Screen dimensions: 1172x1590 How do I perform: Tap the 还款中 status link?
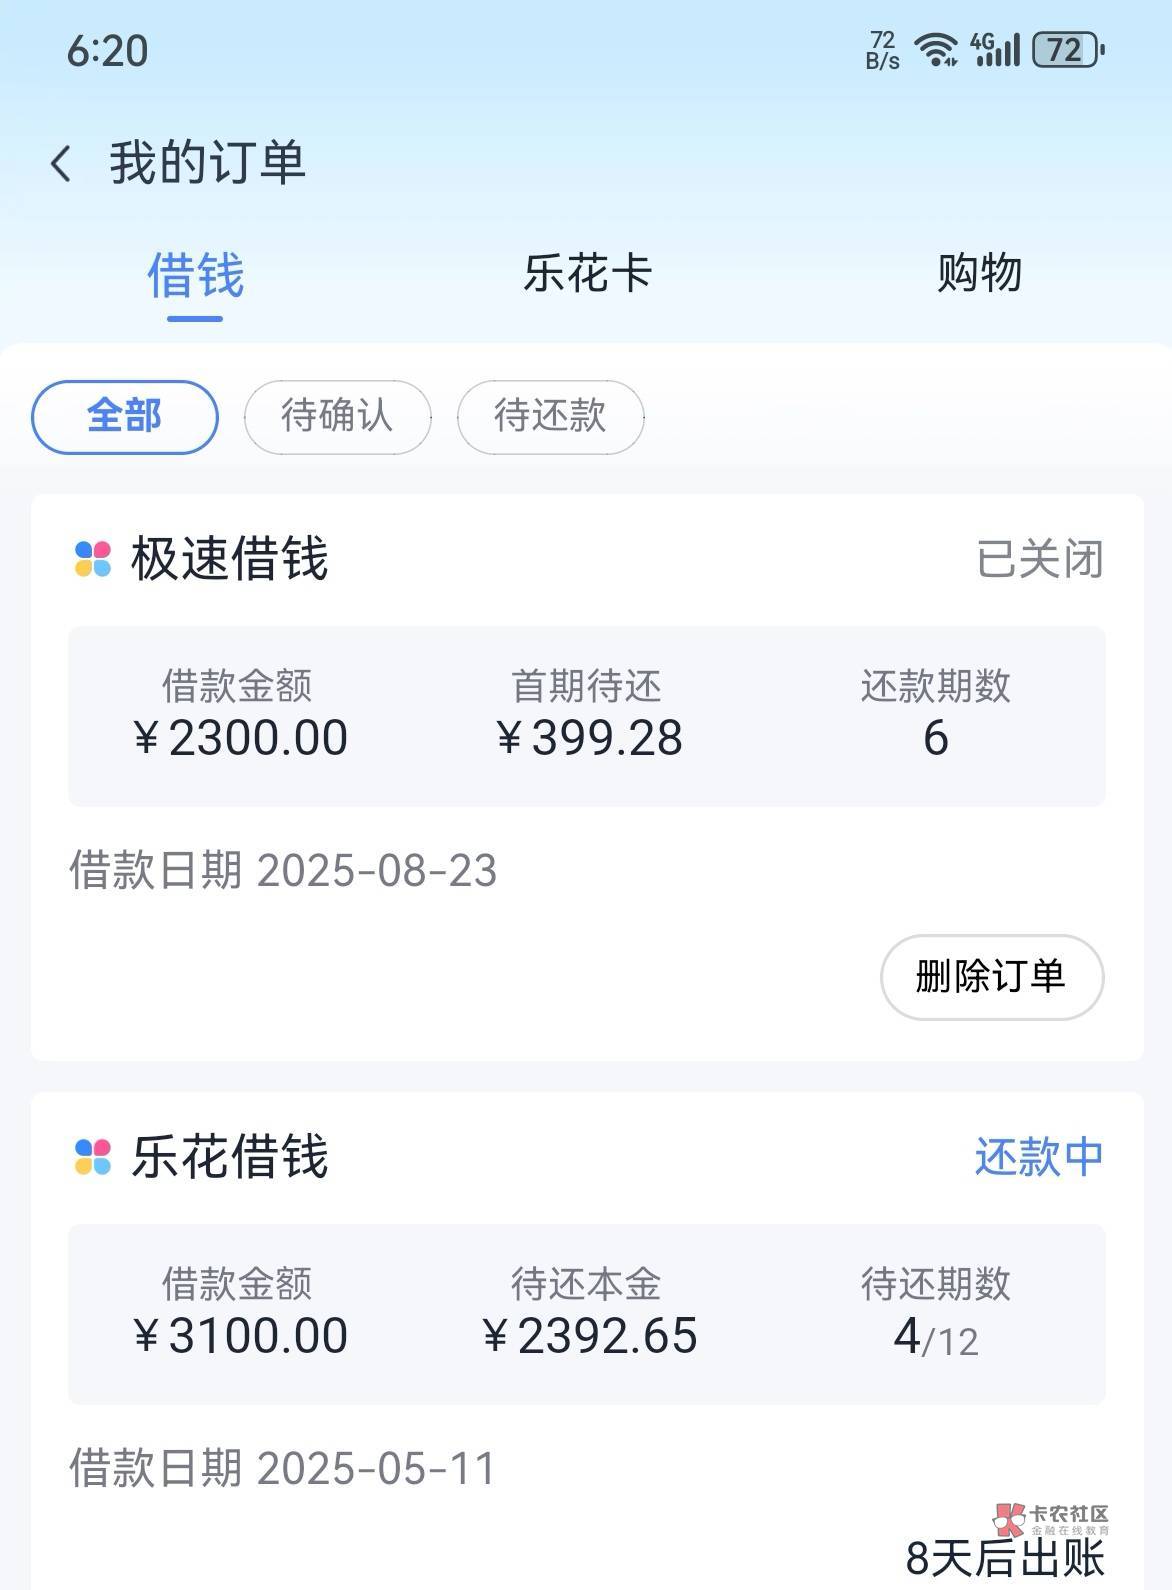(1039, 1157)
